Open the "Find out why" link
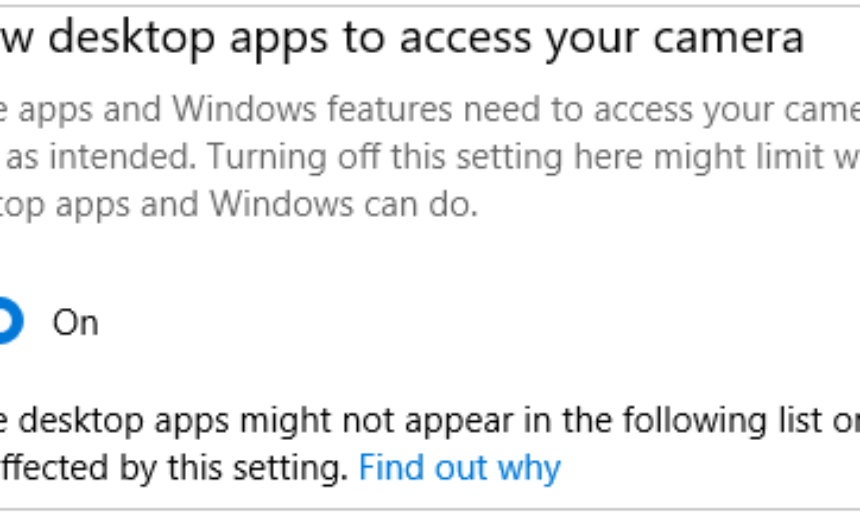Image resolution: width=860 pixels, height=520 pixels. (460, 467)
